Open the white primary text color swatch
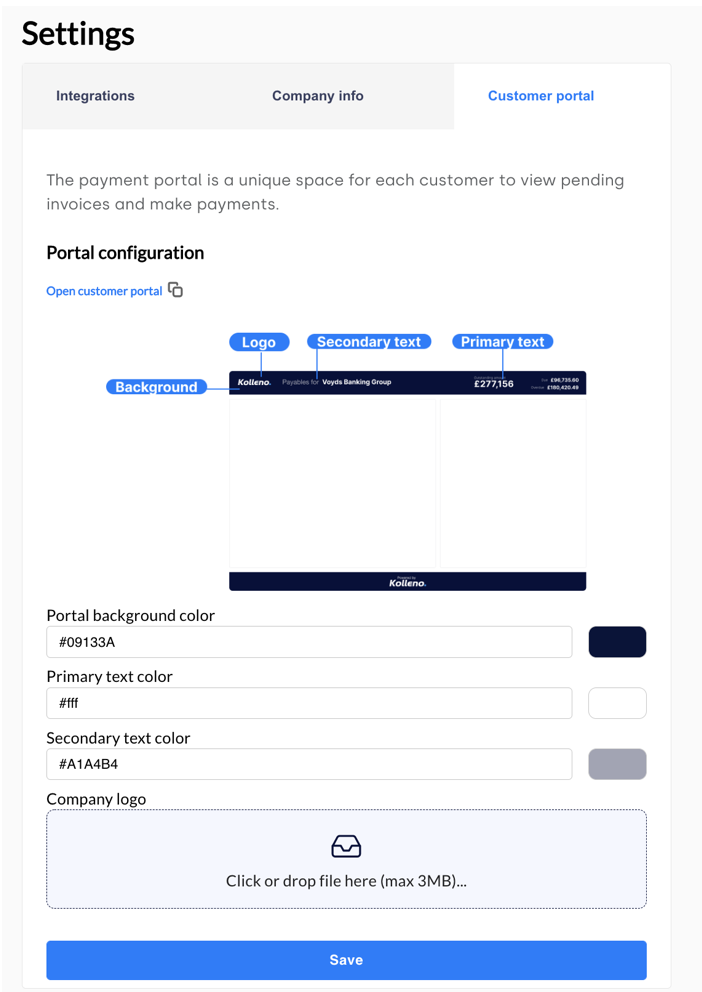 tap(617, 703)
